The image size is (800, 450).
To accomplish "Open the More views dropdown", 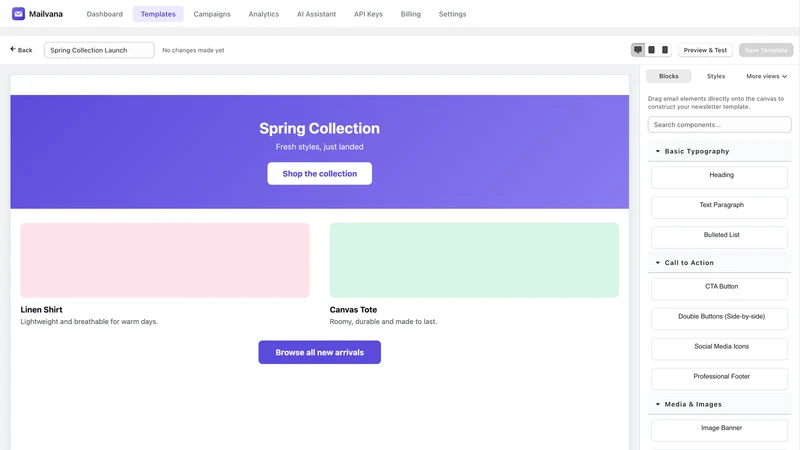I will click(766, 76).
